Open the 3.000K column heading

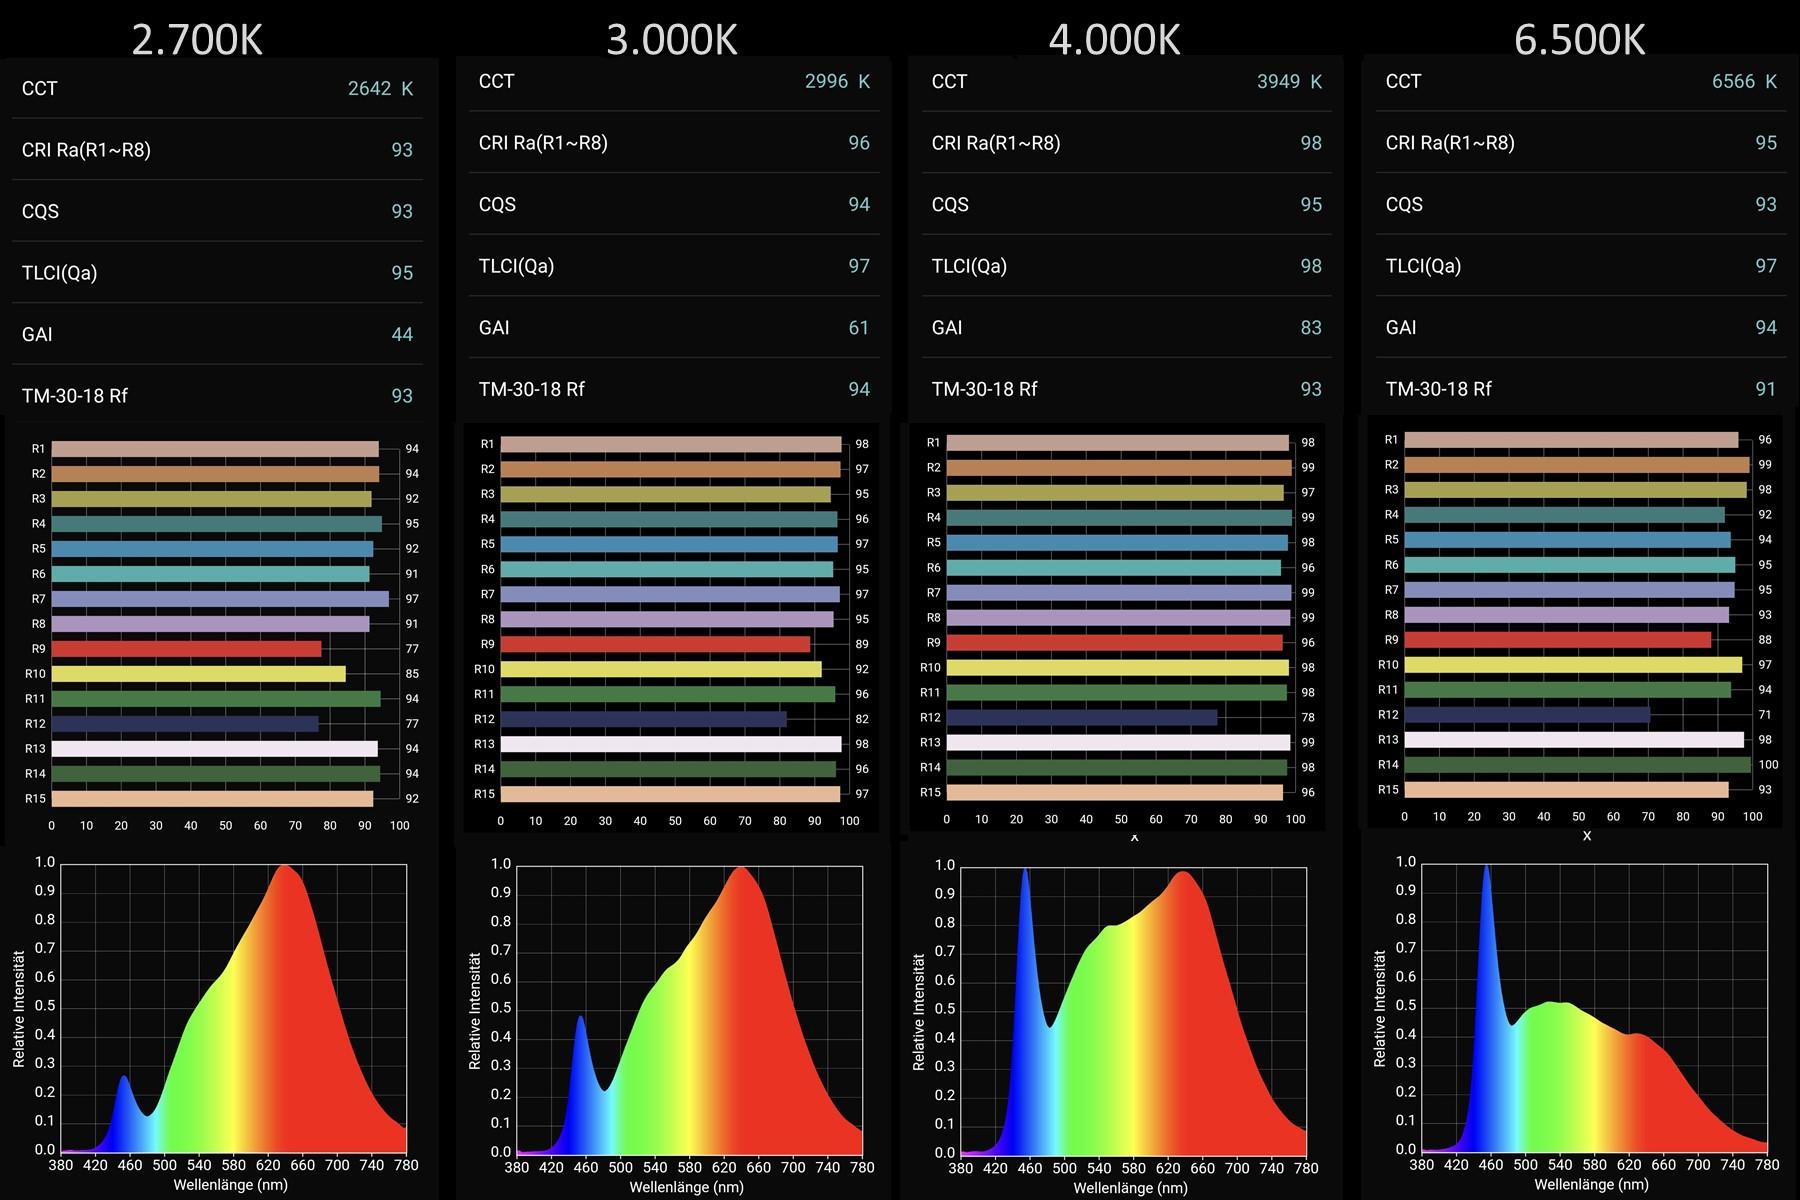click(x=671, y=40)
